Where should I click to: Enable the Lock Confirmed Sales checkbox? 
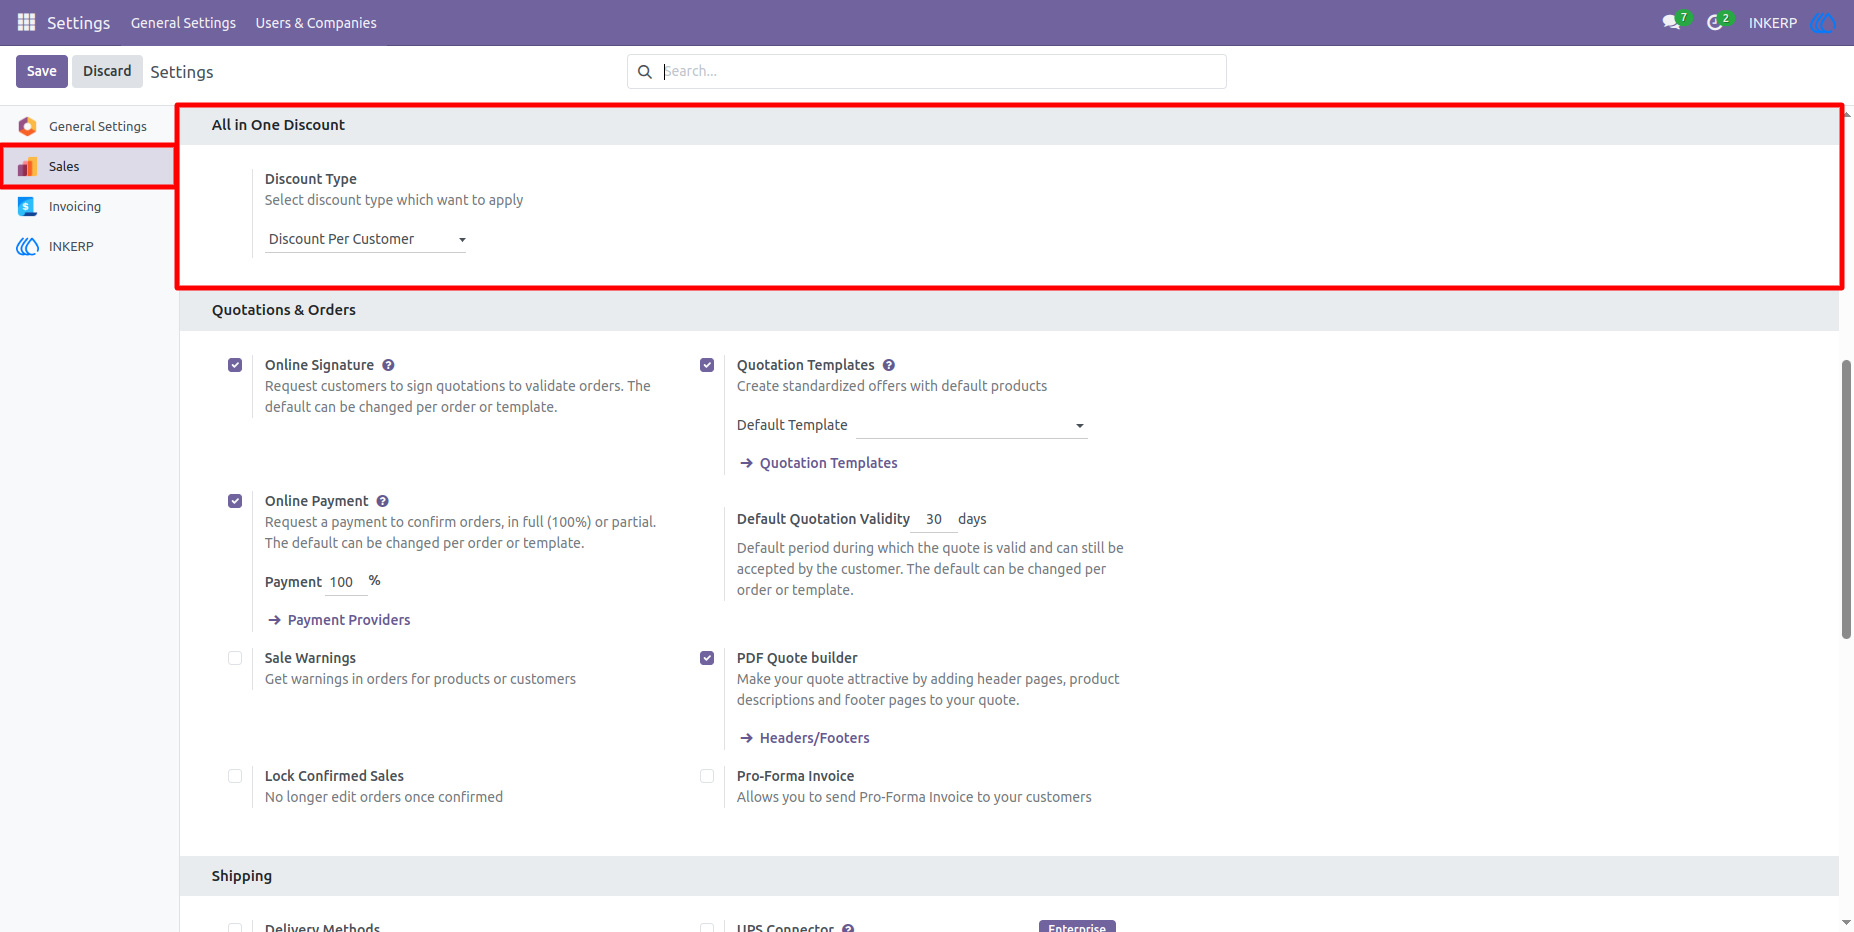pyautogui.click(x=235, y=776)
